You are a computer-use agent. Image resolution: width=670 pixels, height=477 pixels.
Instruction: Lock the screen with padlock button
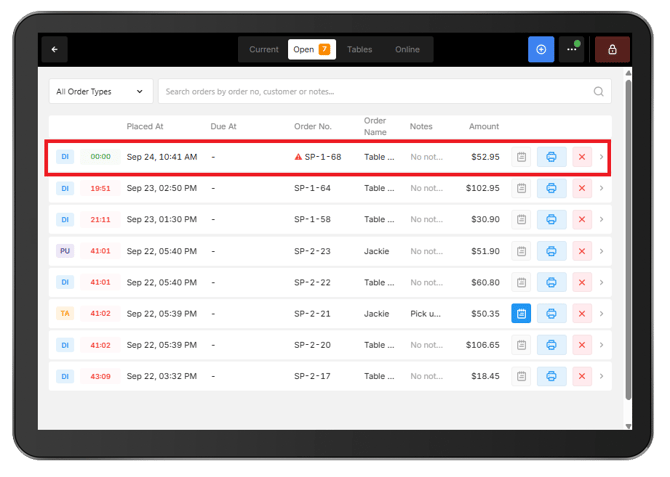tap(612, 50)
